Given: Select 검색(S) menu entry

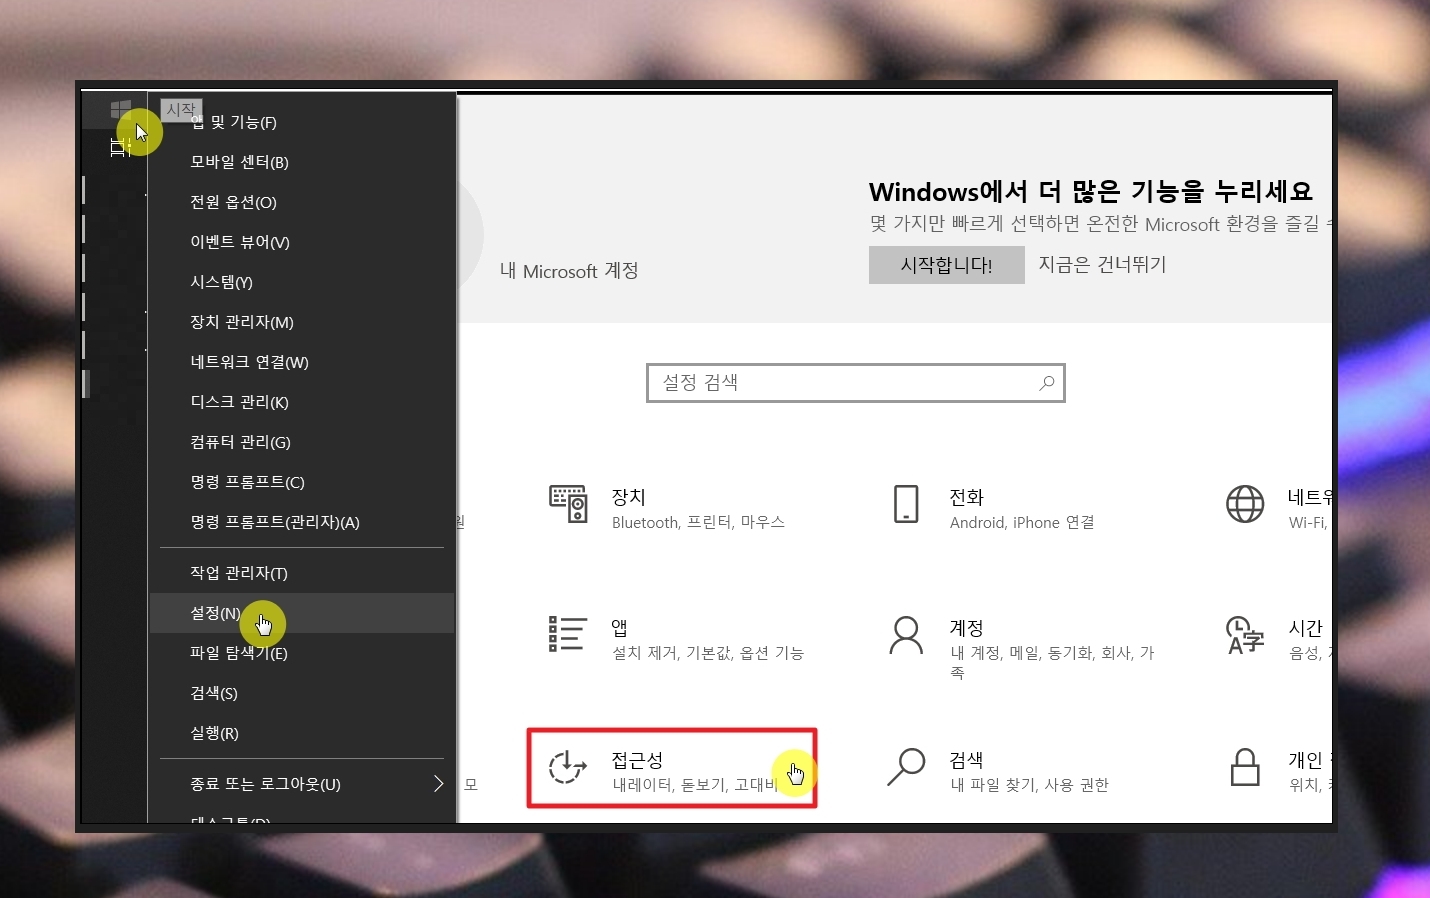Looking at the screenshot, I should click(x=214, y=693).
